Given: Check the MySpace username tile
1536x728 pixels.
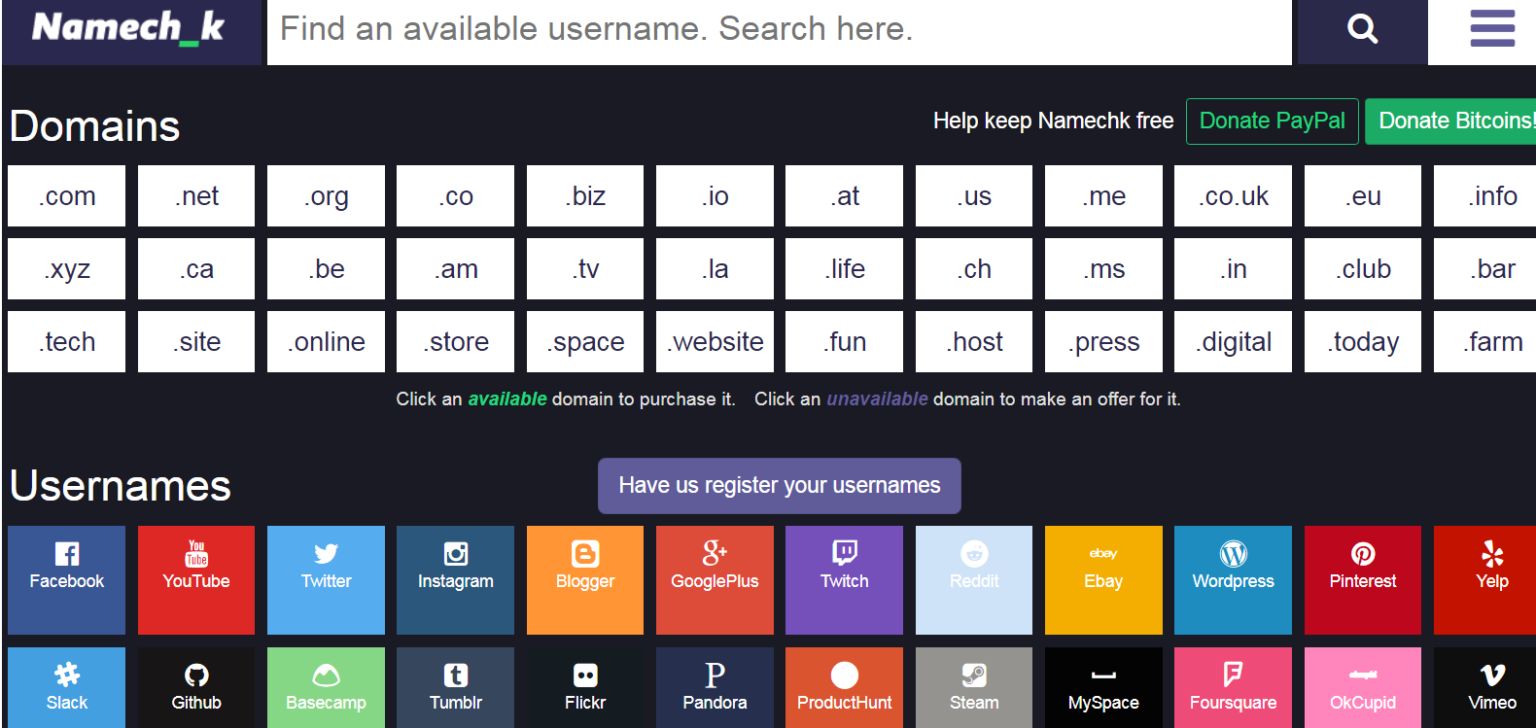Looking at the screenshot, I should click(1104, 688).
